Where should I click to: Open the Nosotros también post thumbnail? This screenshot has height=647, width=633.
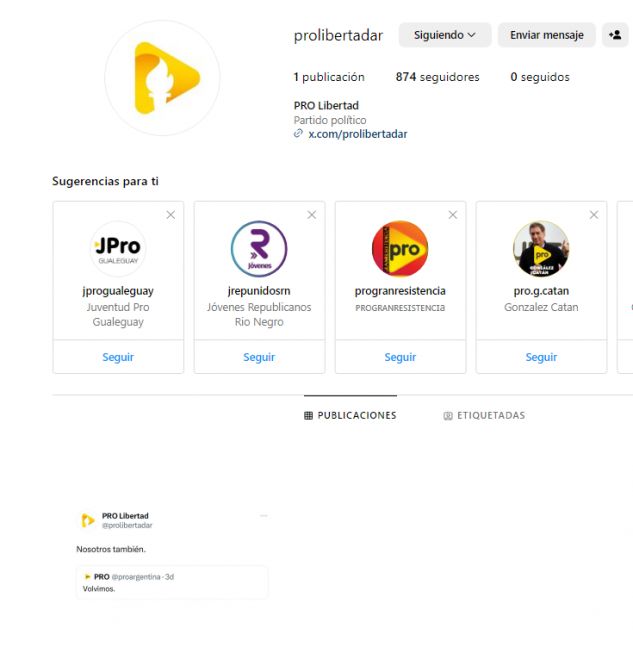[172, 551]
